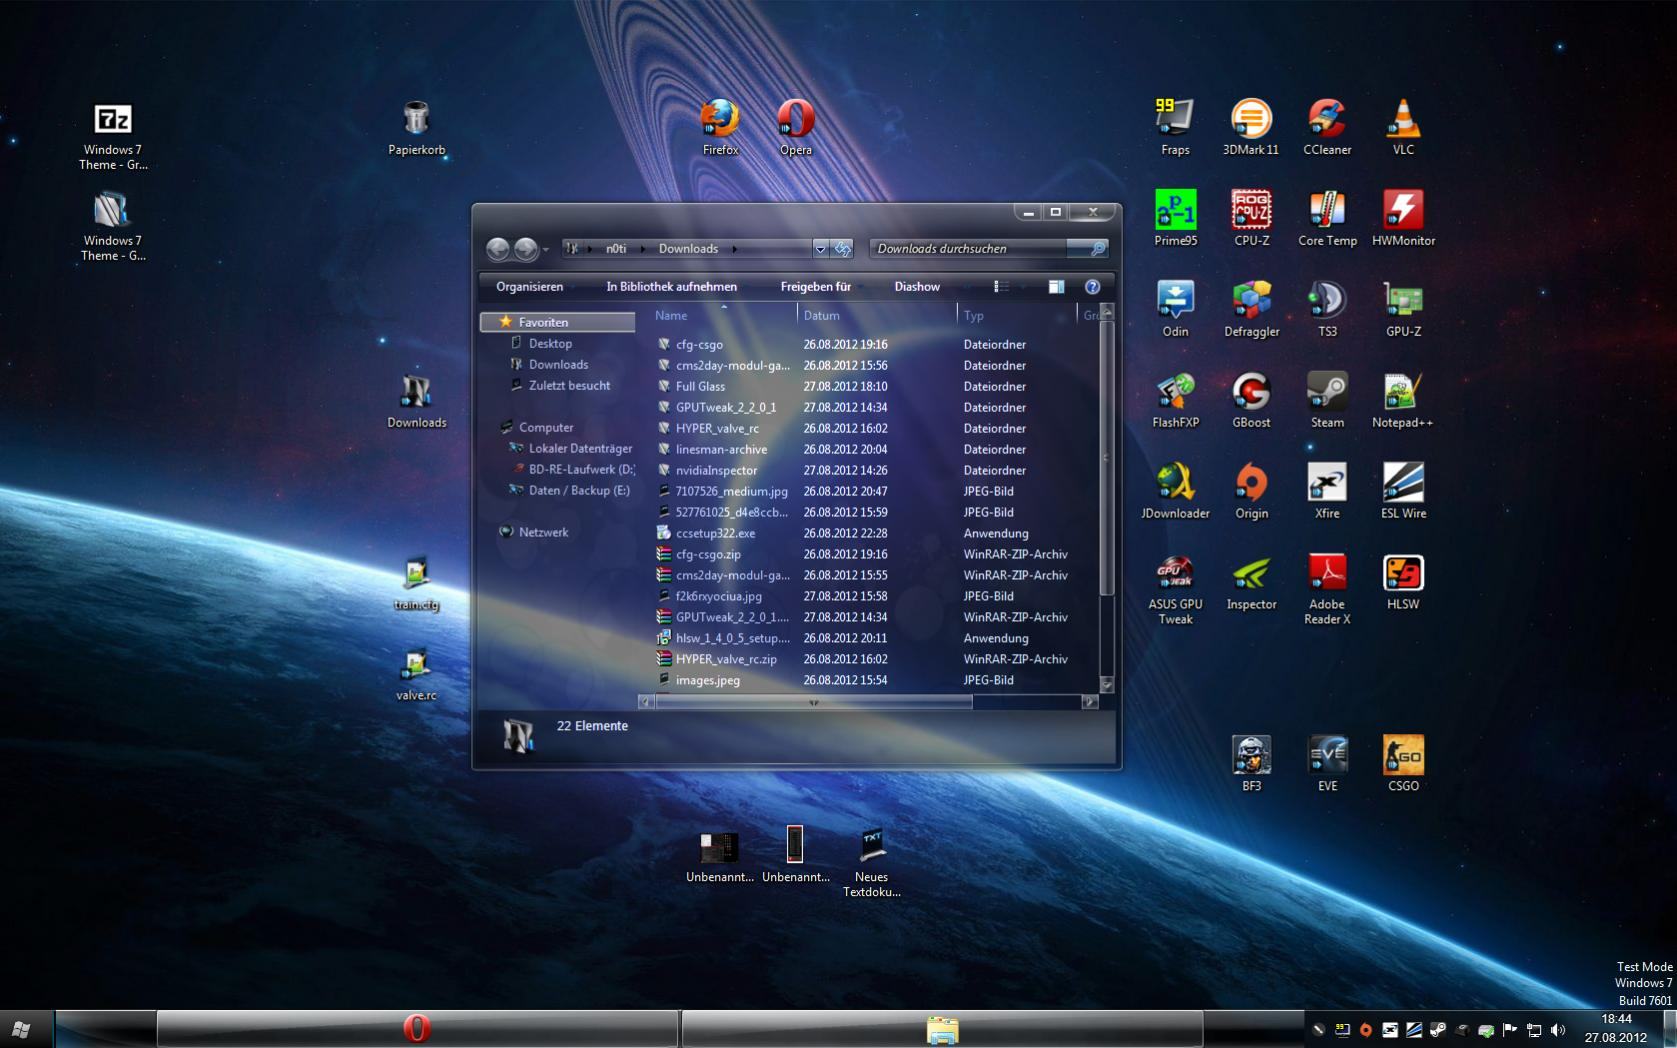Open the TS3 TeamSpeak icon
This screenshot has height=1048, width=1677.
pyautogui.click(x=1327, y=309)
